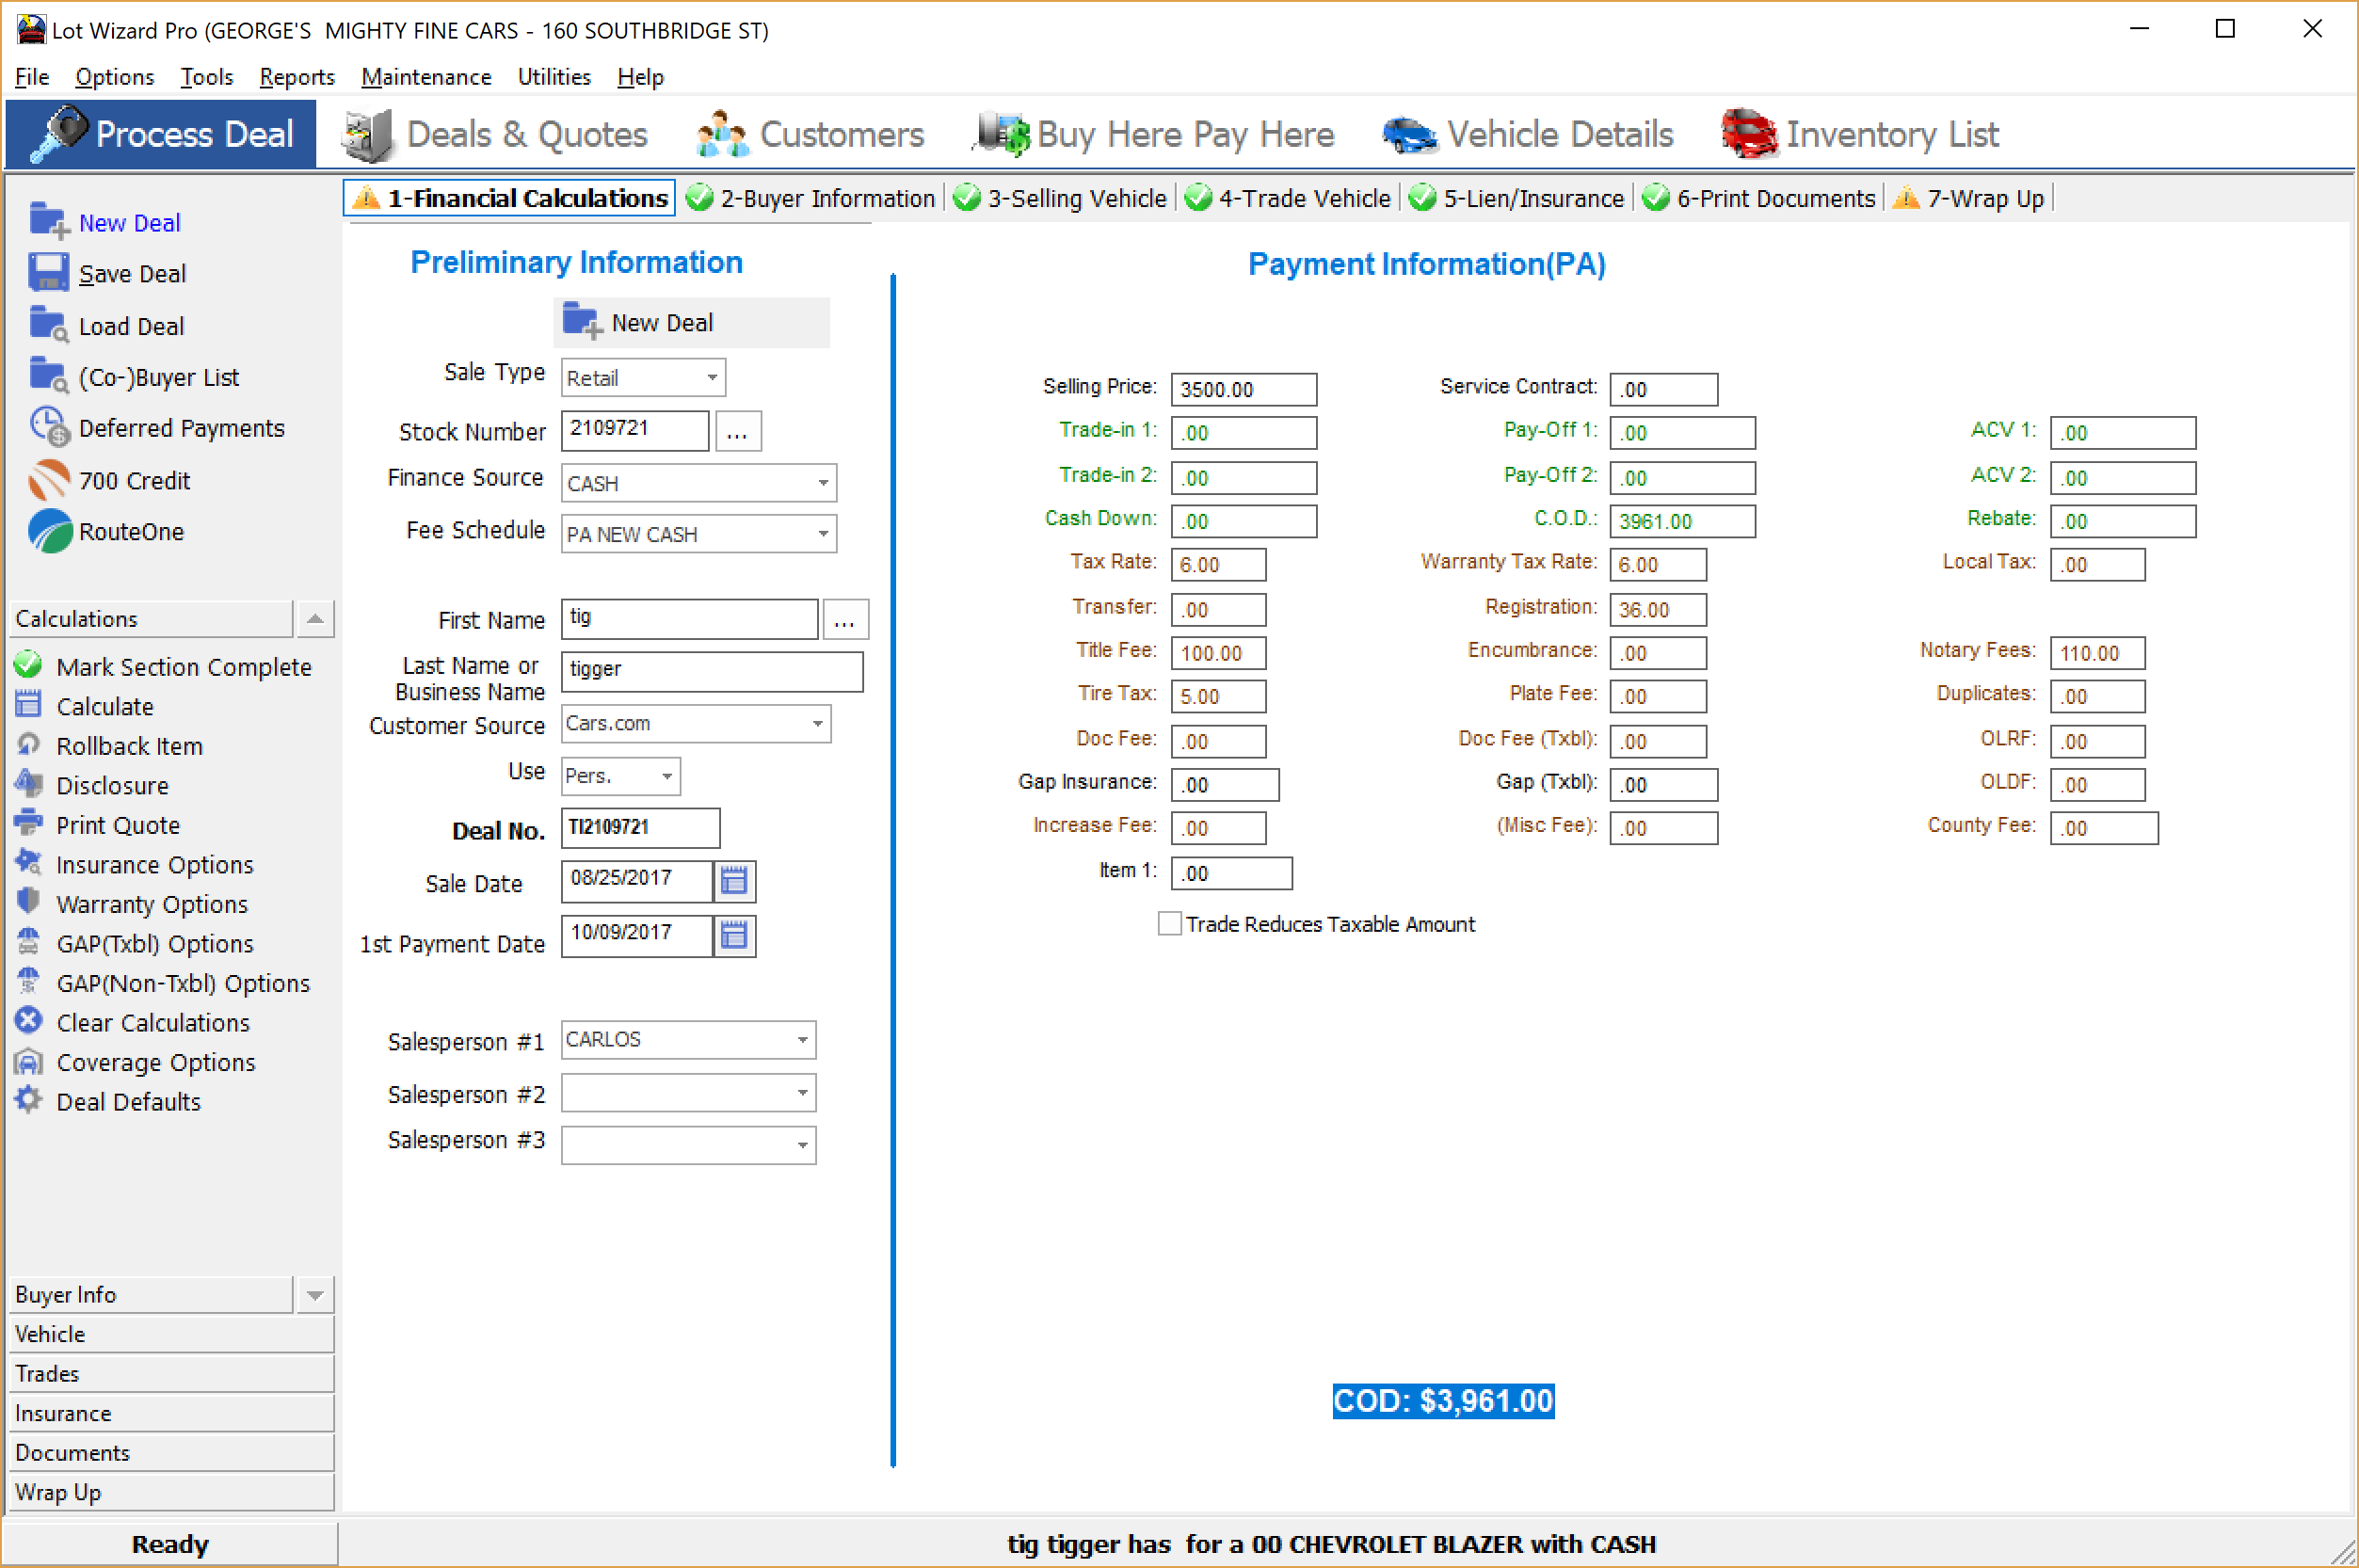Viewport: 2359px width, 1568px height.
Task: Click the Deal No. field
Action: pyautogui.click(x=640, y=828)
